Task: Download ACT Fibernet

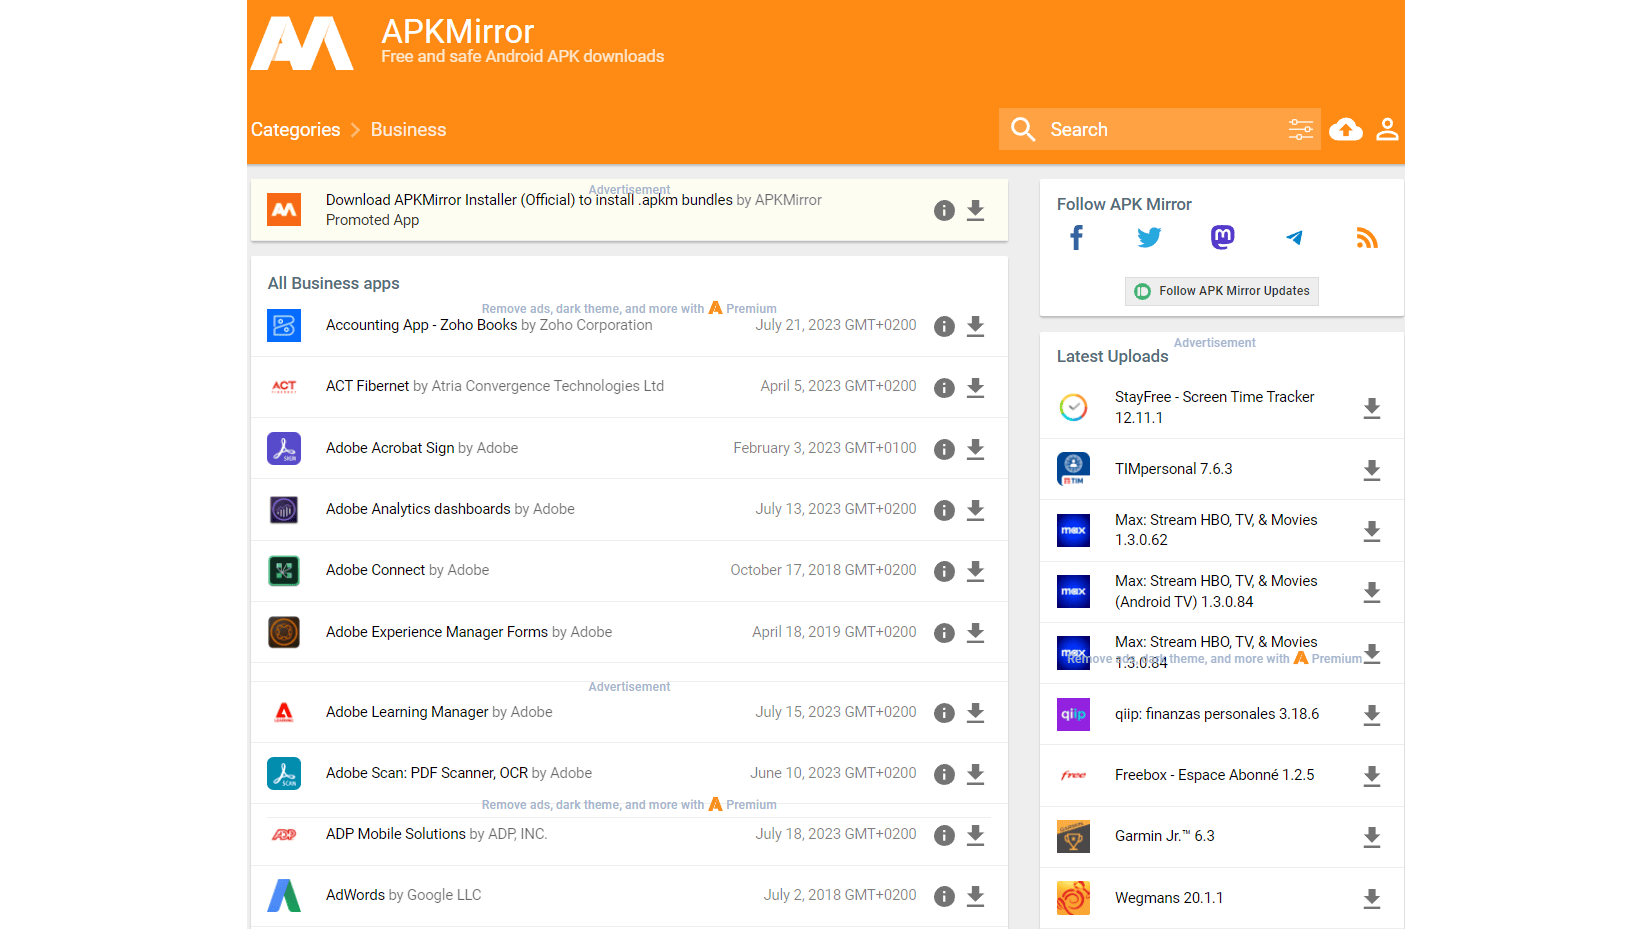Action: (976, 388)
